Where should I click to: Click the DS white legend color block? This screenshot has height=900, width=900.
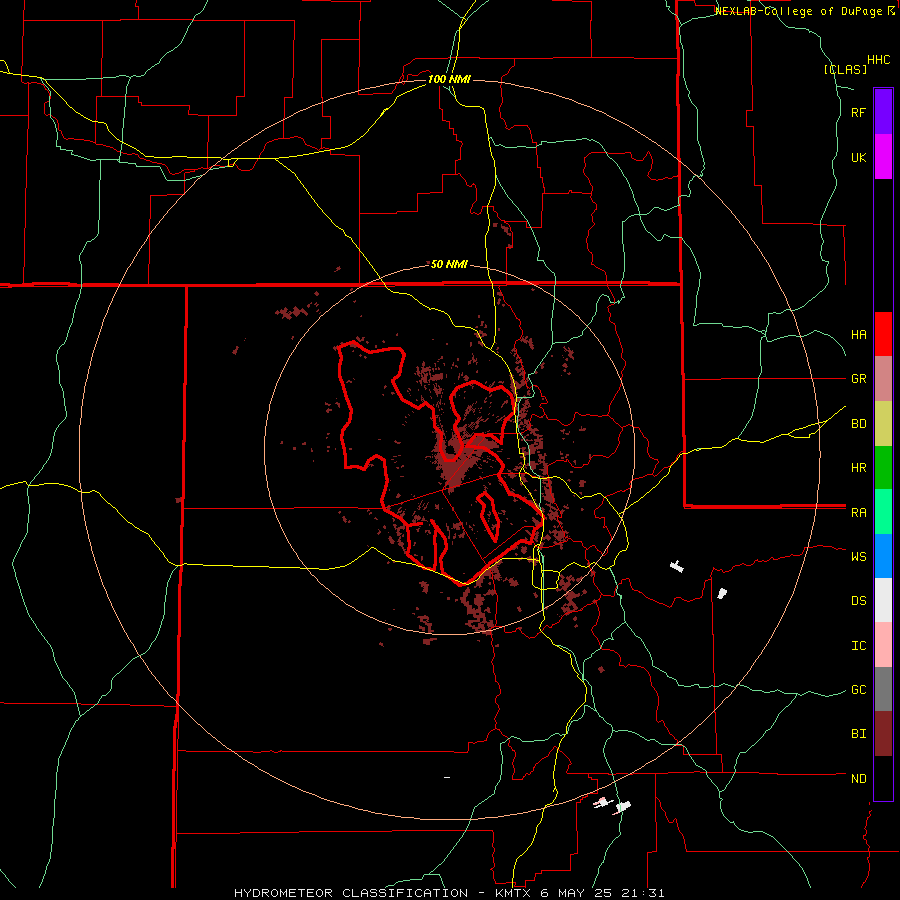click(x=883, y=600)
